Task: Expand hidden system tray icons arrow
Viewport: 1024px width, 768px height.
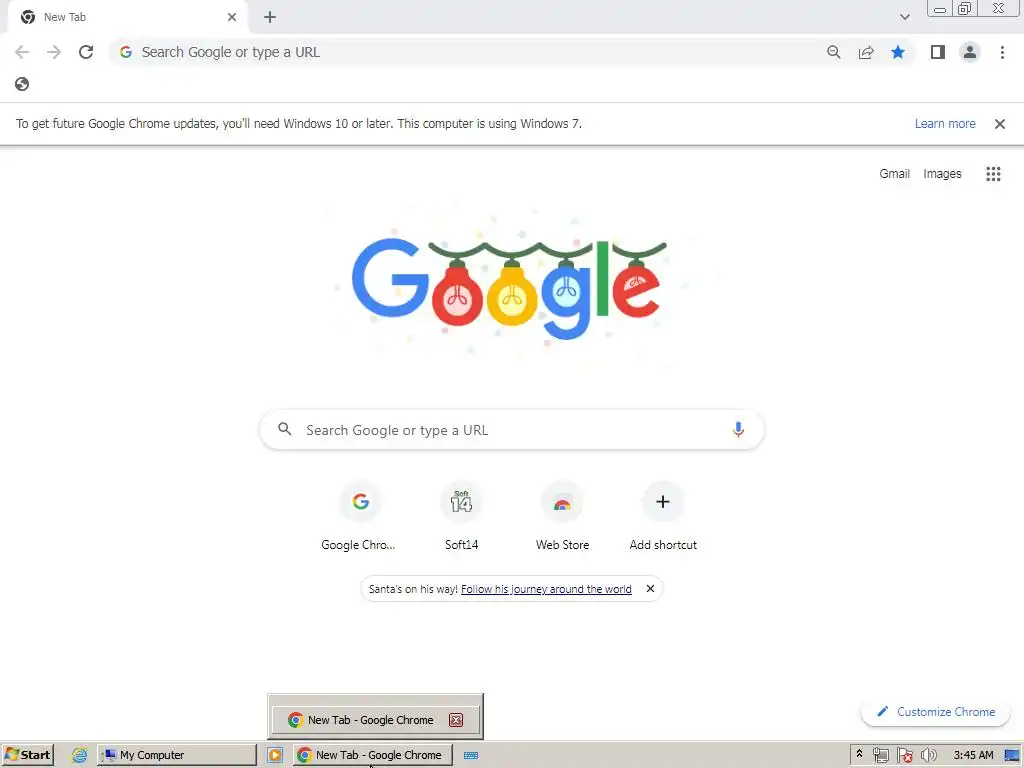Action: (859, 754)
